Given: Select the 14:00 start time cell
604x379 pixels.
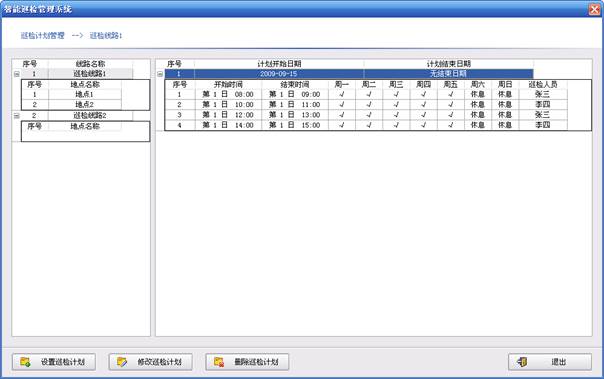Looking at the screenshot, I should point(228,125).
